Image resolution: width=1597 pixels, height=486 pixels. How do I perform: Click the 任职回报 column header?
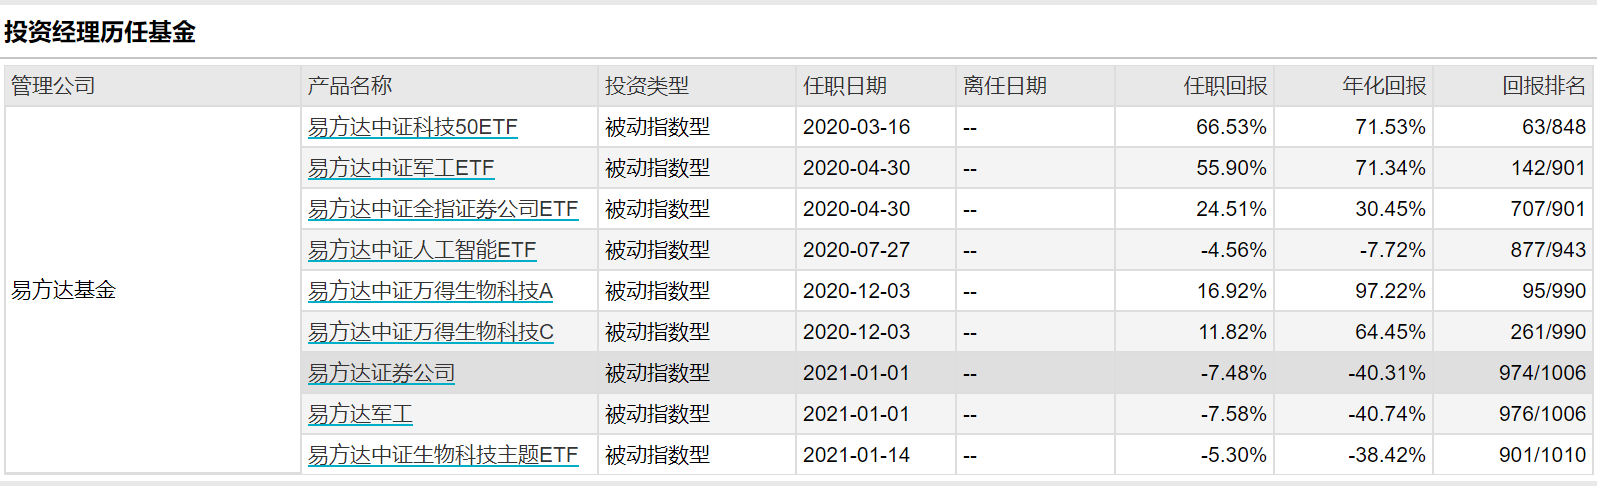click(x=1225, y=86)
